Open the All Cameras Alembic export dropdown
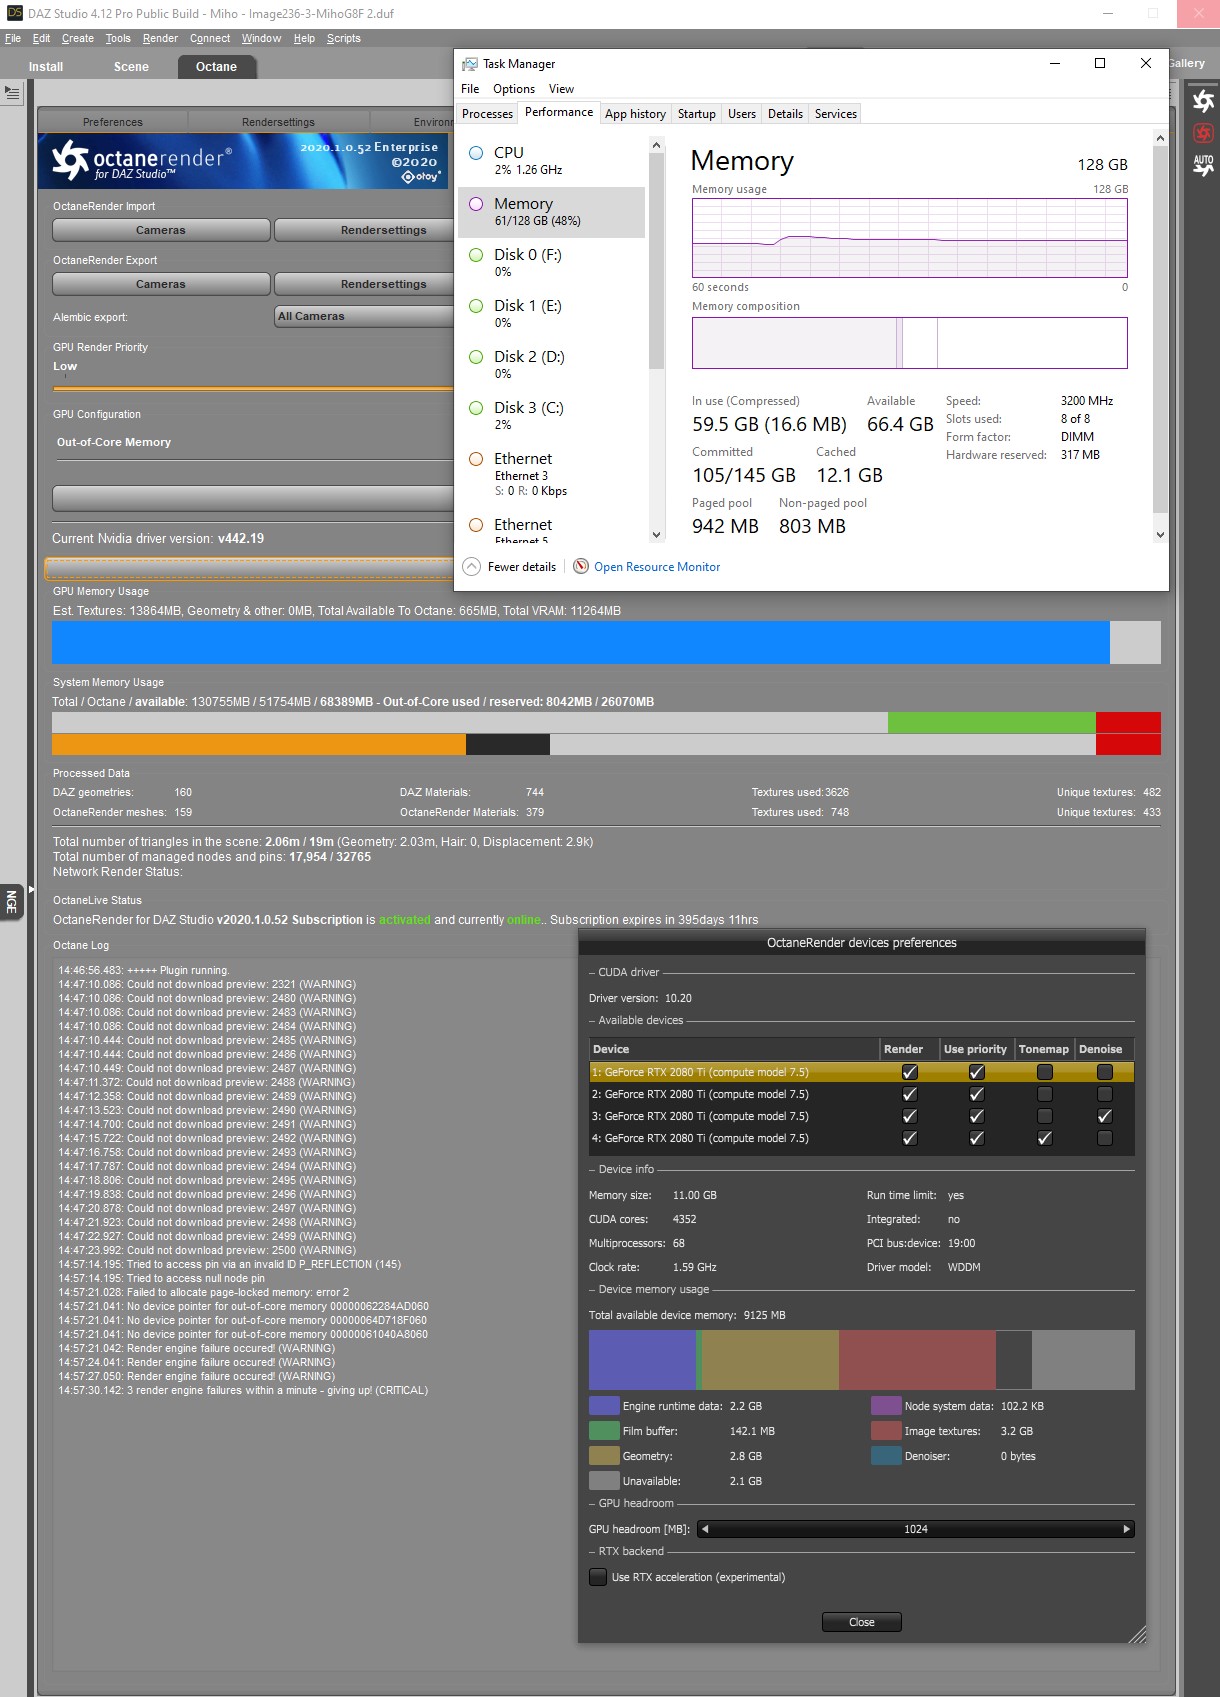This screenshot has width=1220, height=1697. (x=364, y=316)
